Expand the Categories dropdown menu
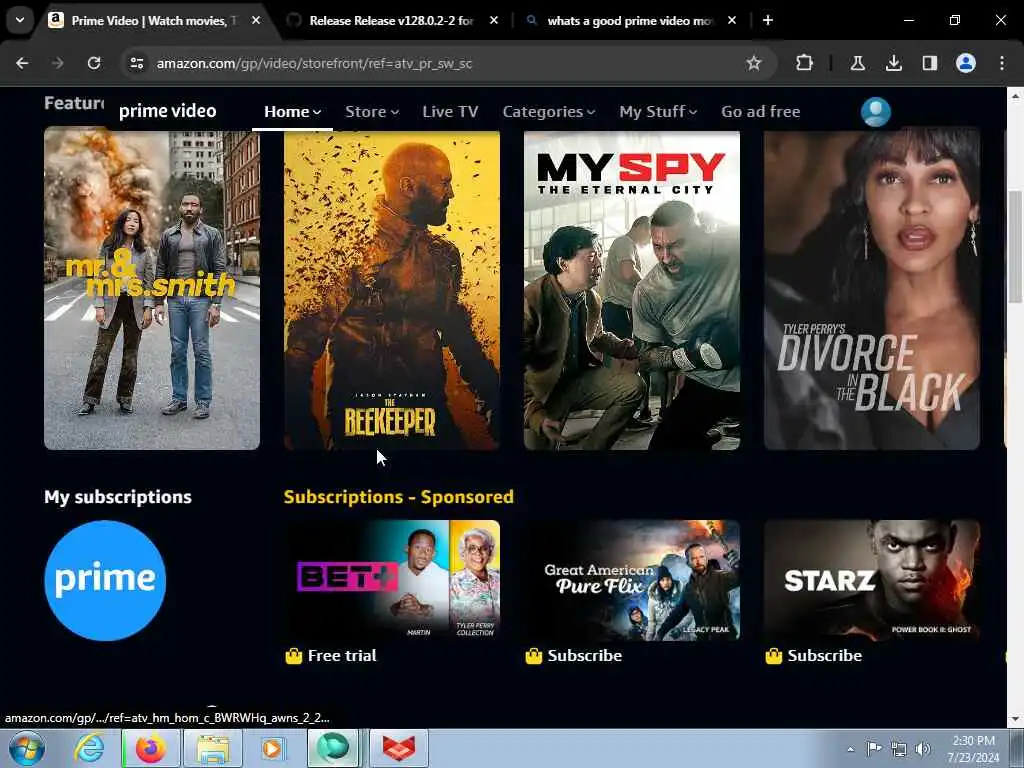This screenshot has width=1024, height=768. pos(549,112)
